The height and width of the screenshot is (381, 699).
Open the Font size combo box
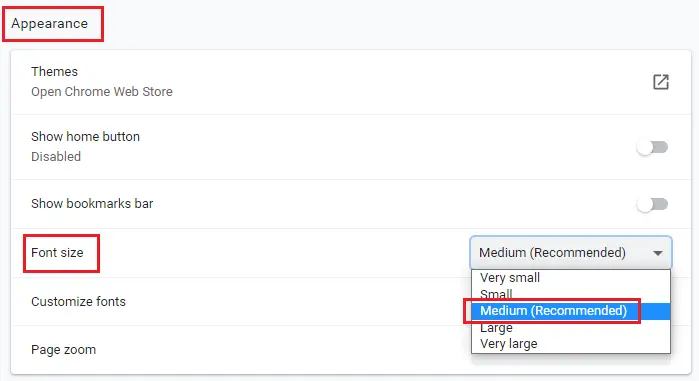[571, 253]
